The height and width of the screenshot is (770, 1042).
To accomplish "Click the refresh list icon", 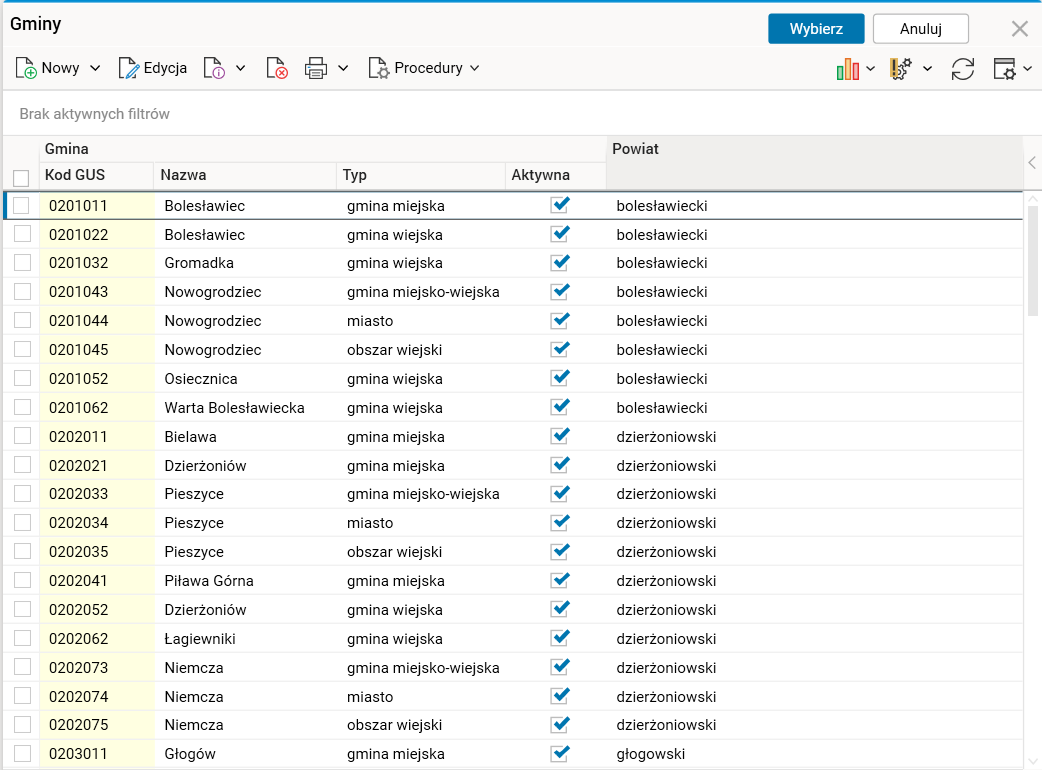I will coord(962,68).
